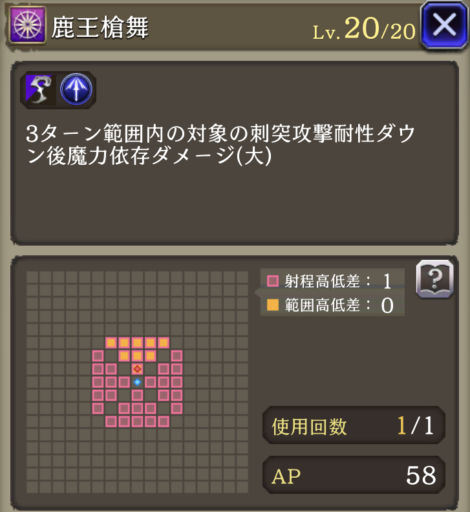470x512 pixels.
Task: Select the red diamond target tile
Action: [x=137, y=369]
